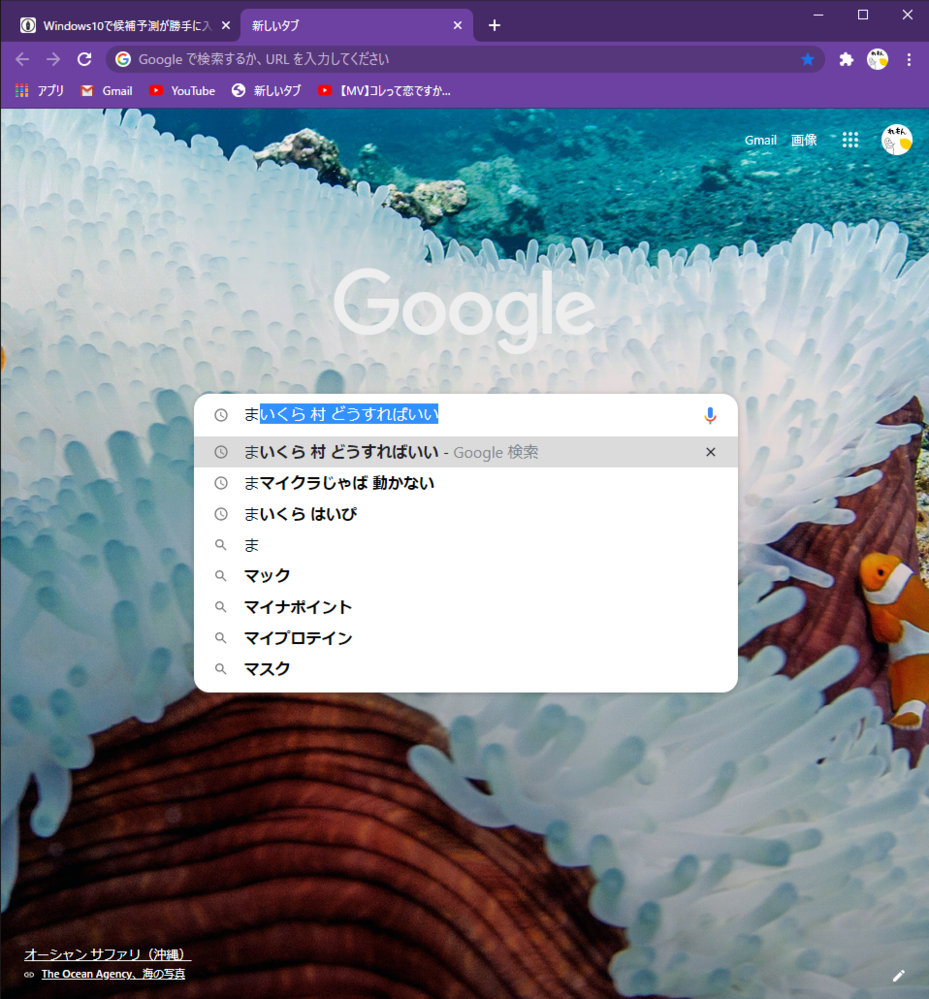The image size is (929, 999).
Task: Reload the current page
Action: 84,59
